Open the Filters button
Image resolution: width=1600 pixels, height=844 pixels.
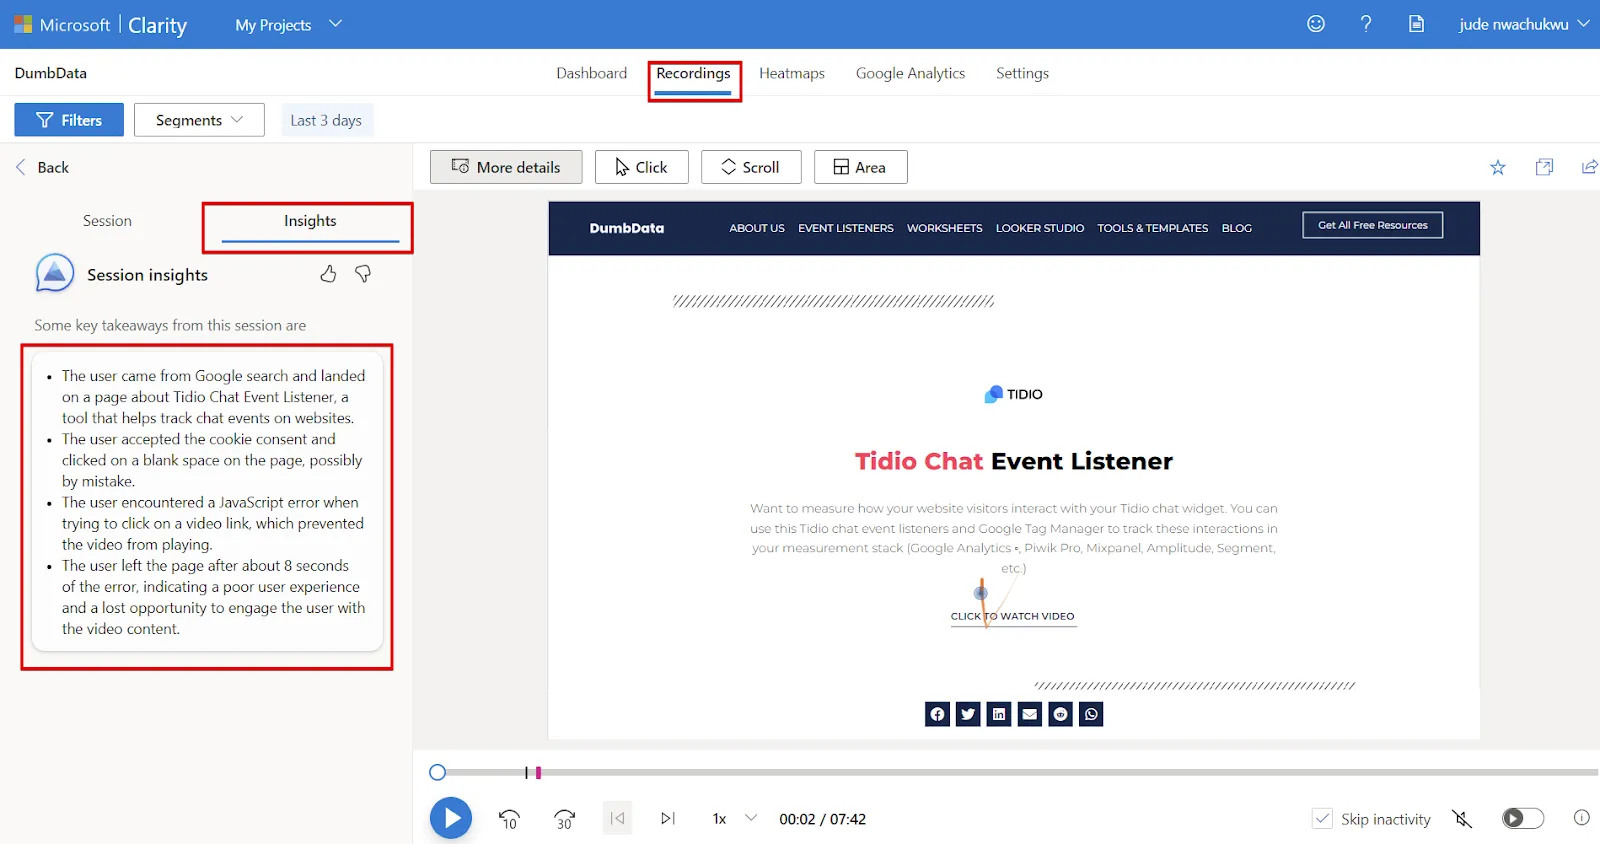[x=69, y=120]
